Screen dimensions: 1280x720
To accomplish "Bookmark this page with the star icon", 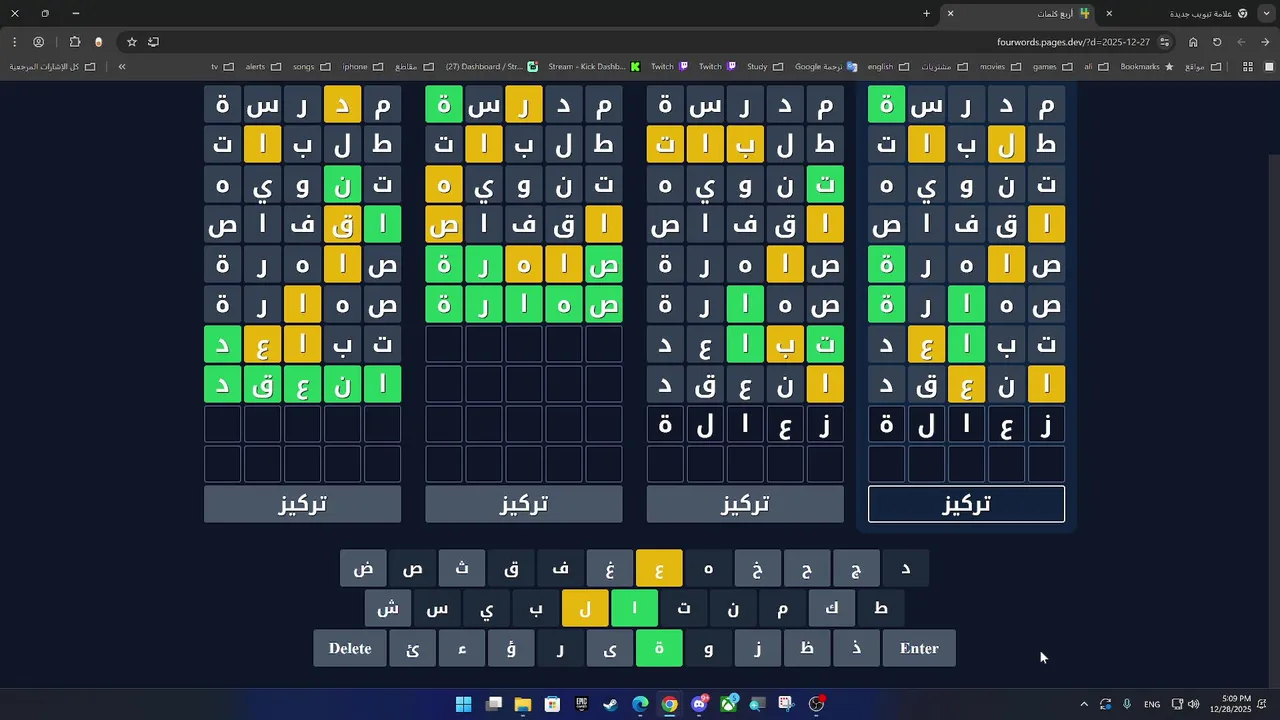I will 131,42.
